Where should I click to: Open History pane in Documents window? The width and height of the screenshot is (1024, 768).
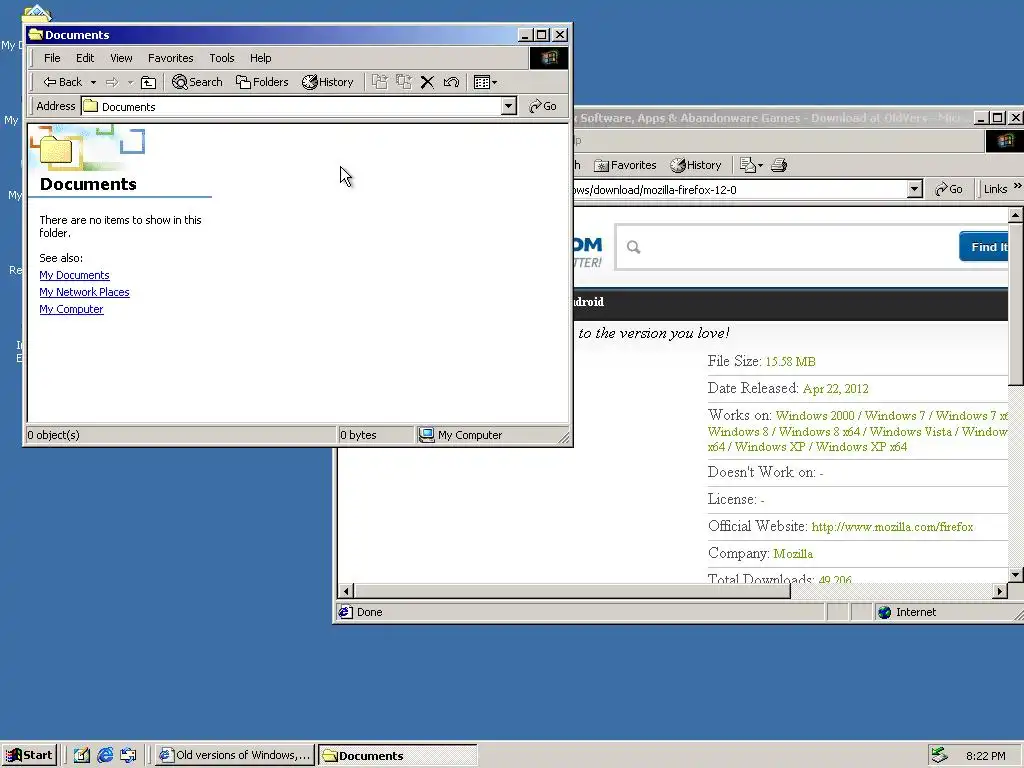tap(327, 82)
